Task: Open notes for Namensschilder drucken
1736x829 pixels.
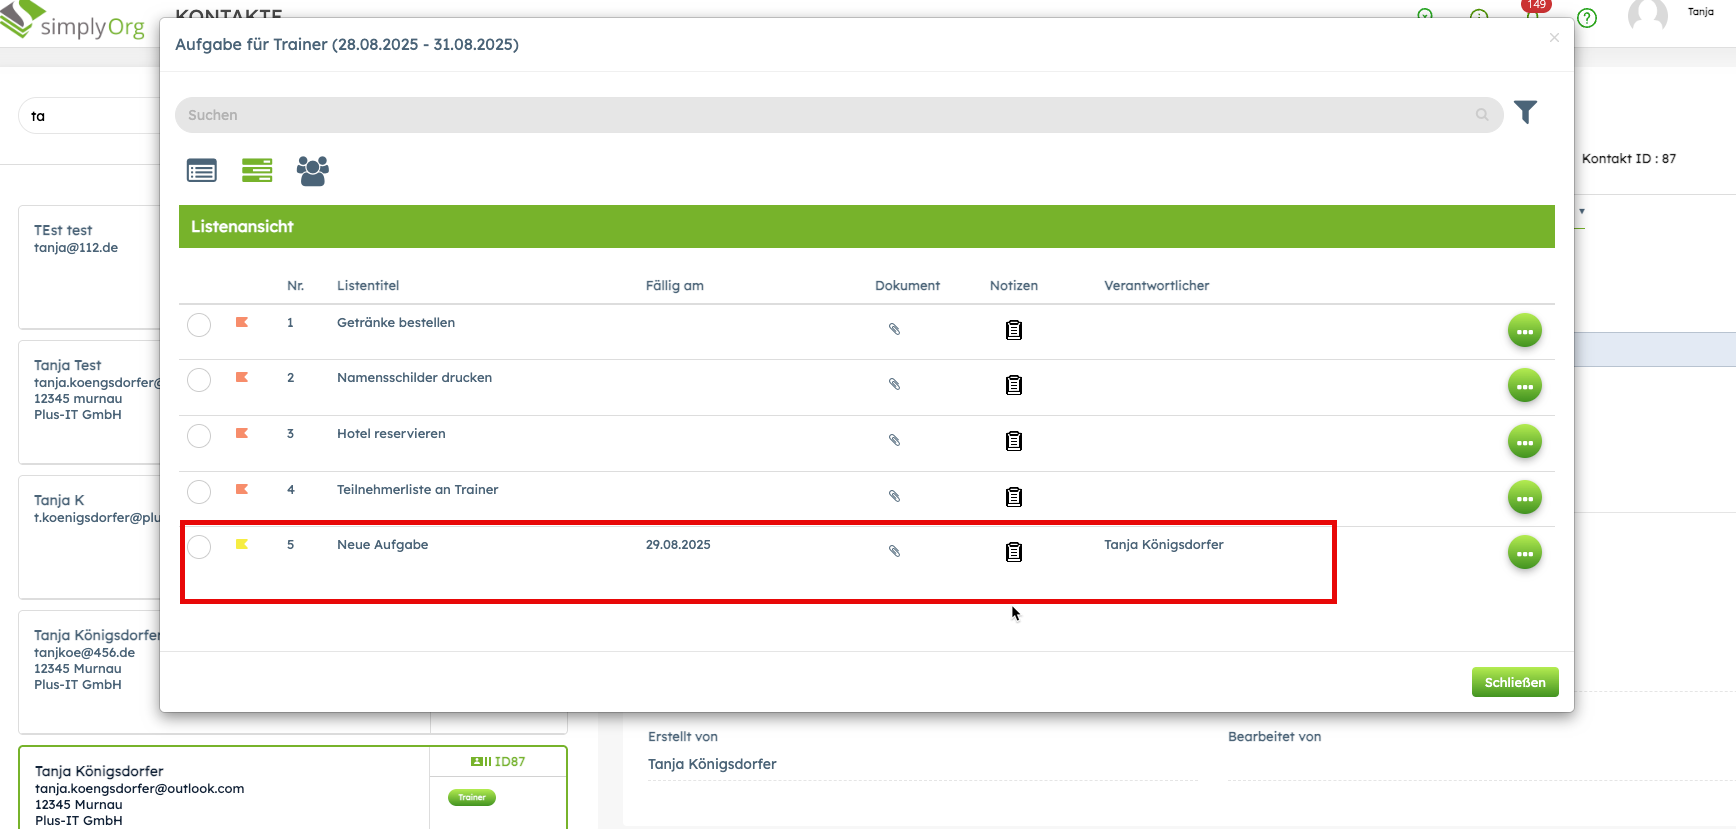Action: coord(1013,385)
